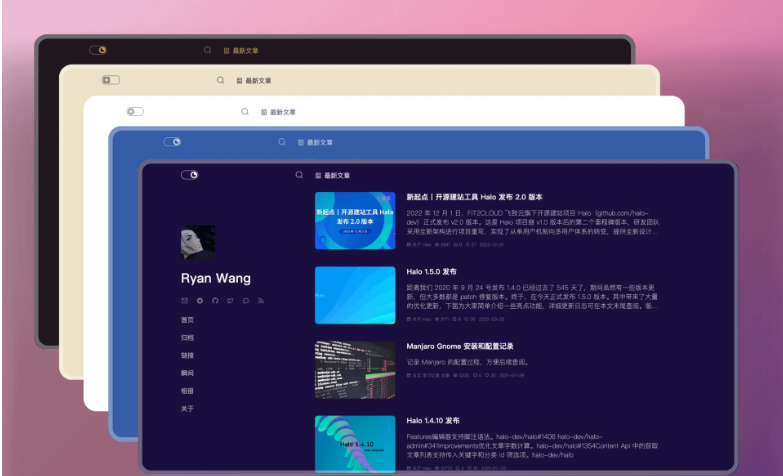Open search in the black window
The image size is (783, 476).
pyautogui.click(x=207, y=50)
